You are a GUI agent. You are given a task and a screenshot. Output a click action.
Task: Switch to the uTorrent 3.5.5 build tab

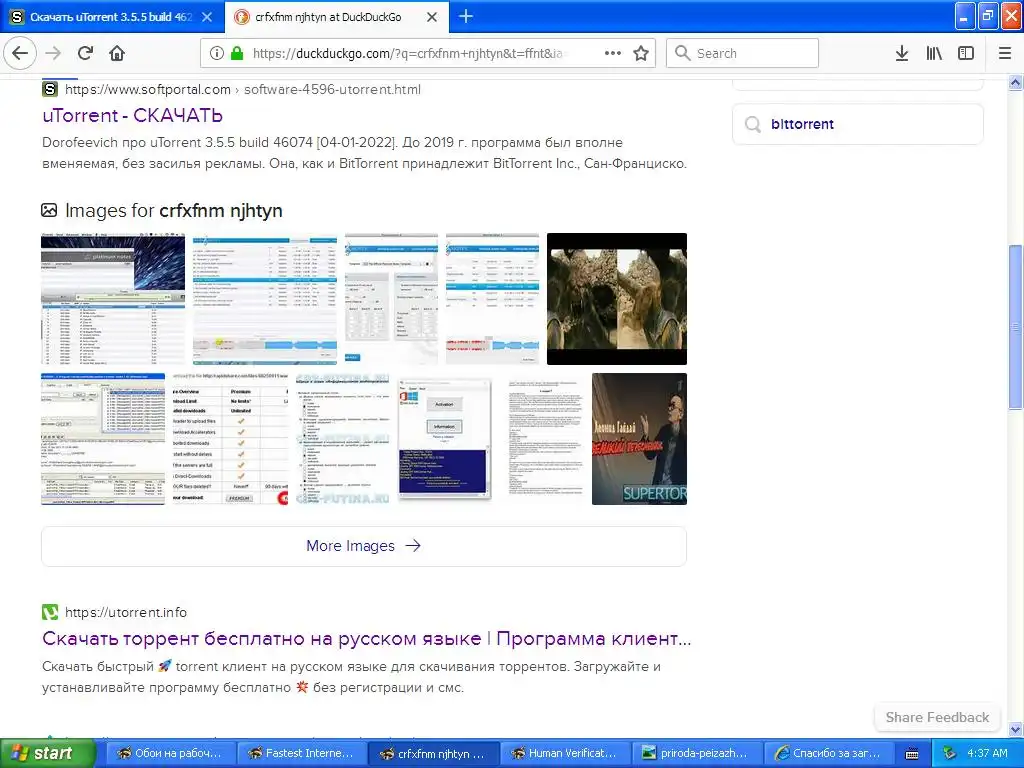click(112, 17)
